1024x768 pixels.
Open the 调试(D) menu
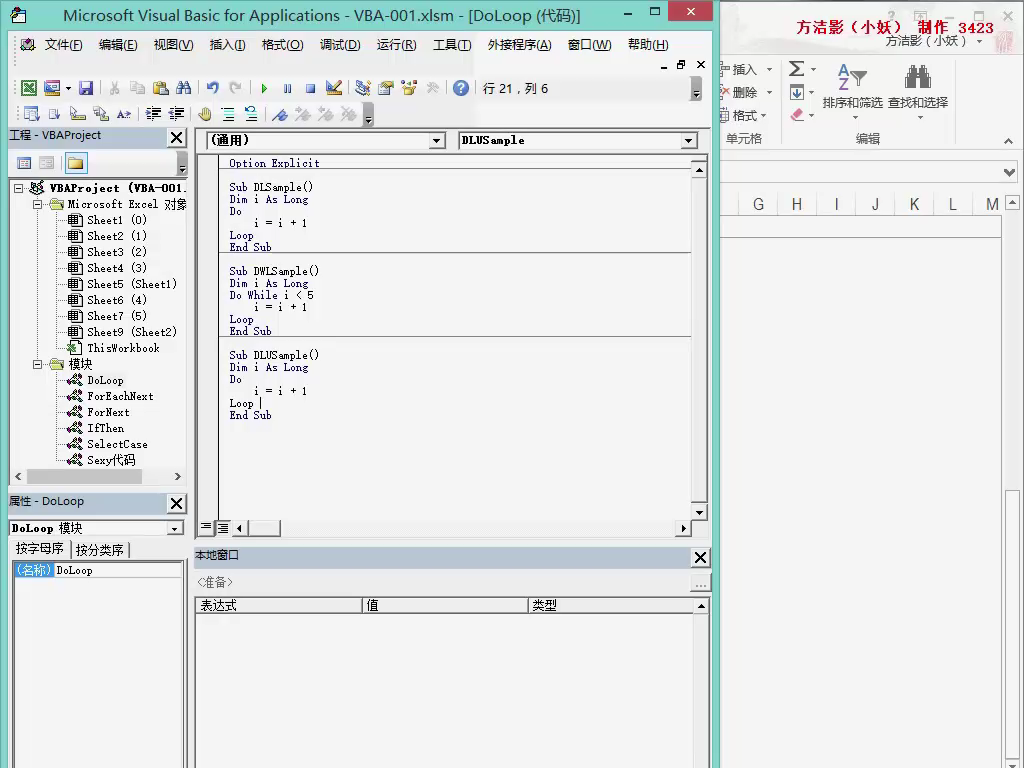point(340,45)
